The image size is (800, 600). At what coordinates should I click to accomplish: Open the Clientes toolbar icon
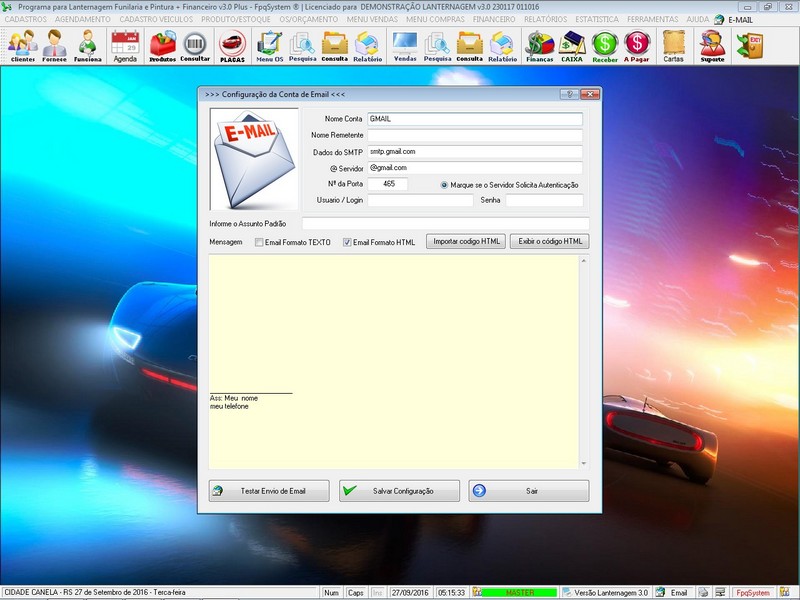[x=22, y=45]
